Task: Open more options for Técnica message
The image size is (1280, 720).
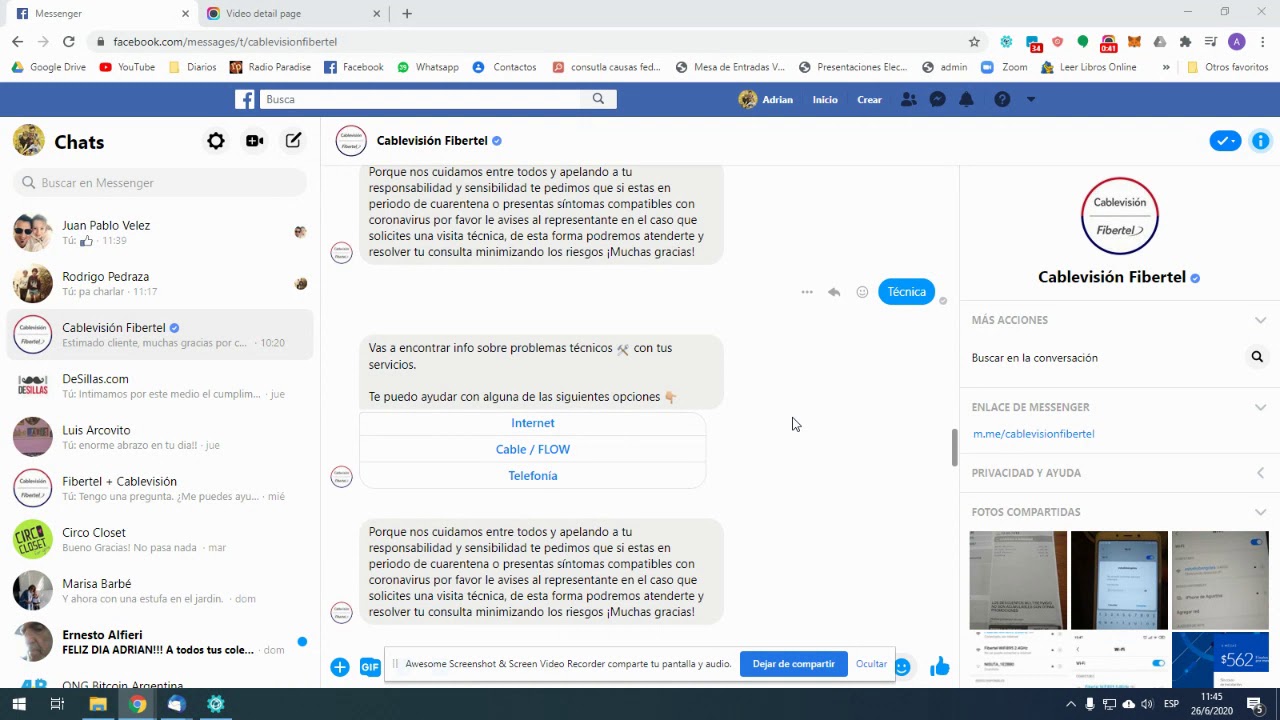Action: pos(807,292)
